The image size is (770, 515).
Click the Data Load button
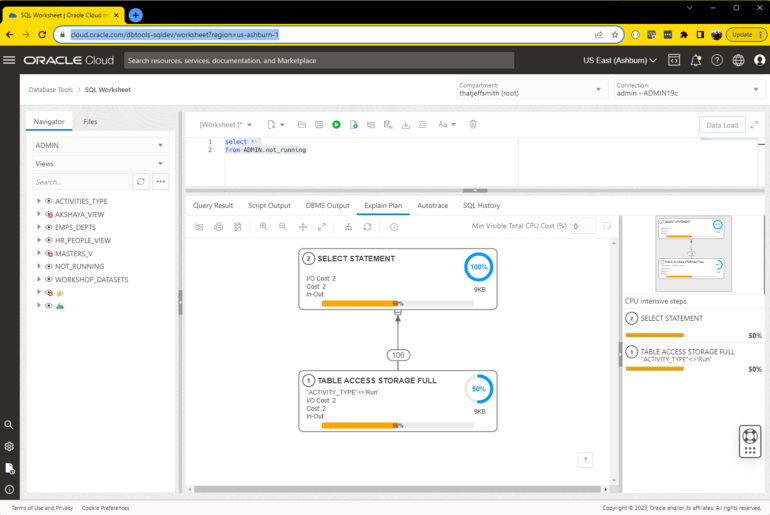(x=722, y=125)
